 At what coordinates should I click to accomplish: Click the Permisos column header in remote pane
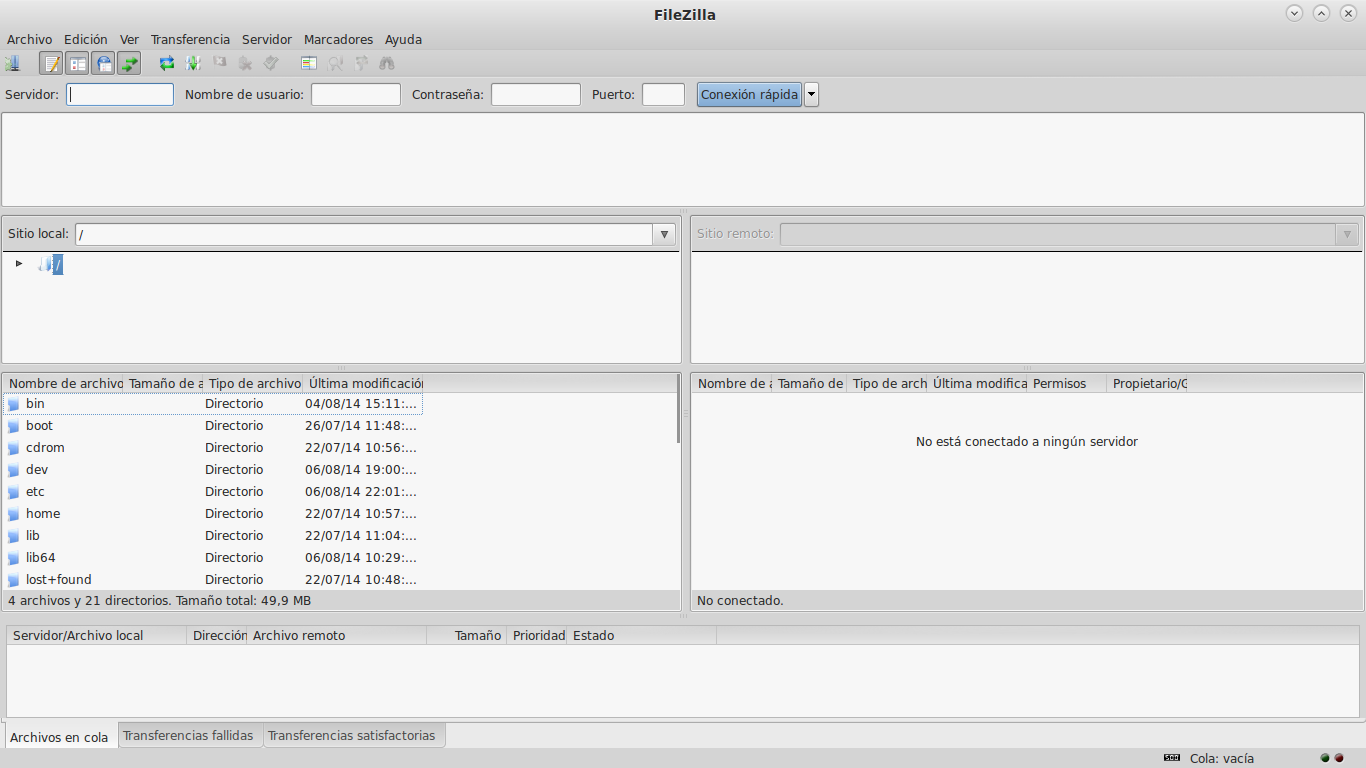click(1067, 383)
